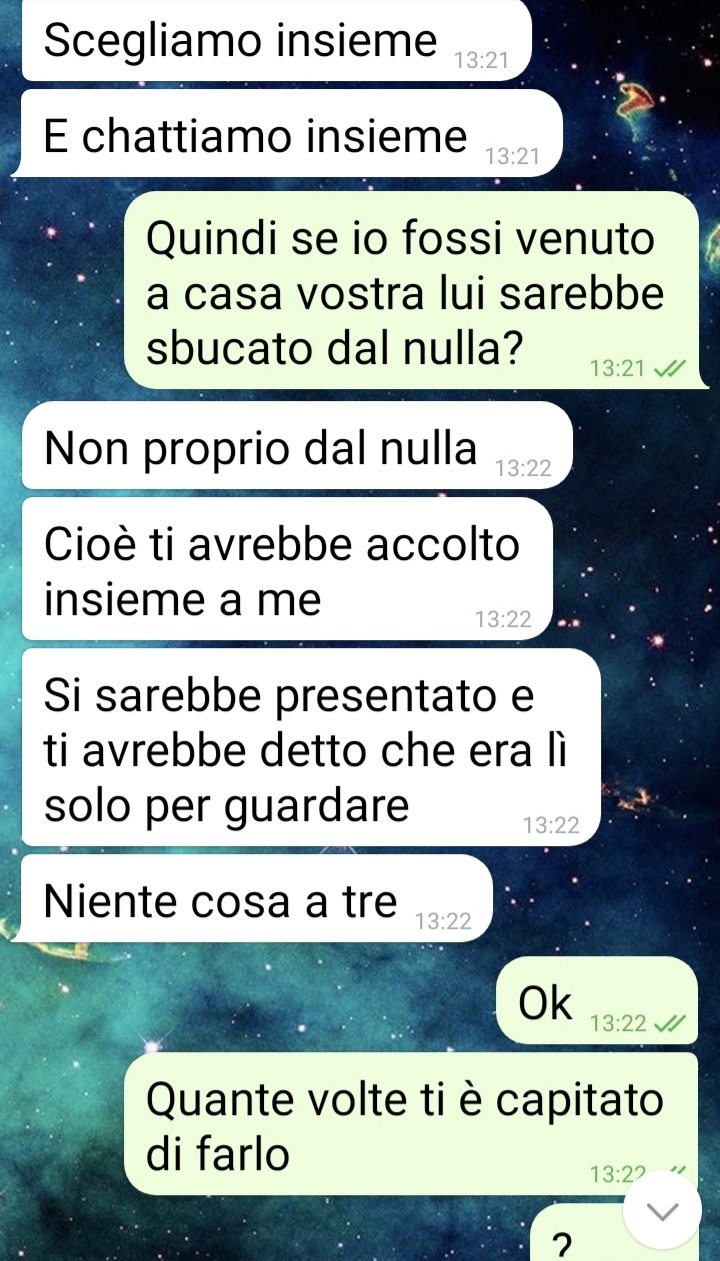Tap the 13:21 timestamp of 'E chattiamo insieme'
Viewport: 720px width, 1261px height.
tap(512, 156)
